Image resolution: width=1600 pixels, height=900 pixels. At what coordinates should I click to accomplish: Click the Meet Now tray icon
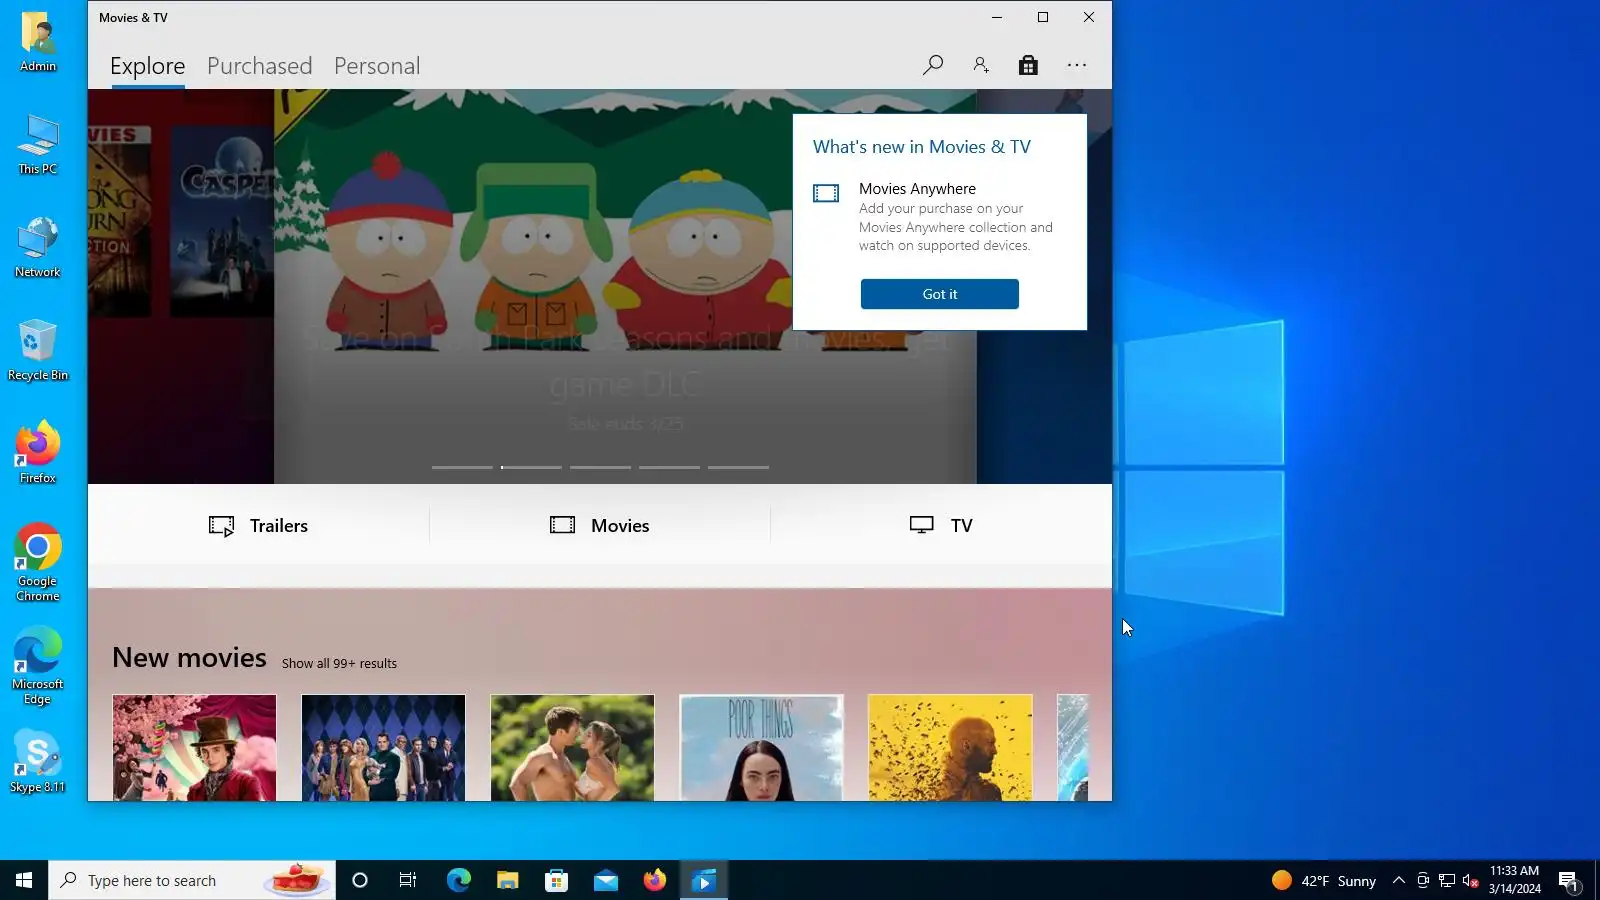[x=1423, y=880]
